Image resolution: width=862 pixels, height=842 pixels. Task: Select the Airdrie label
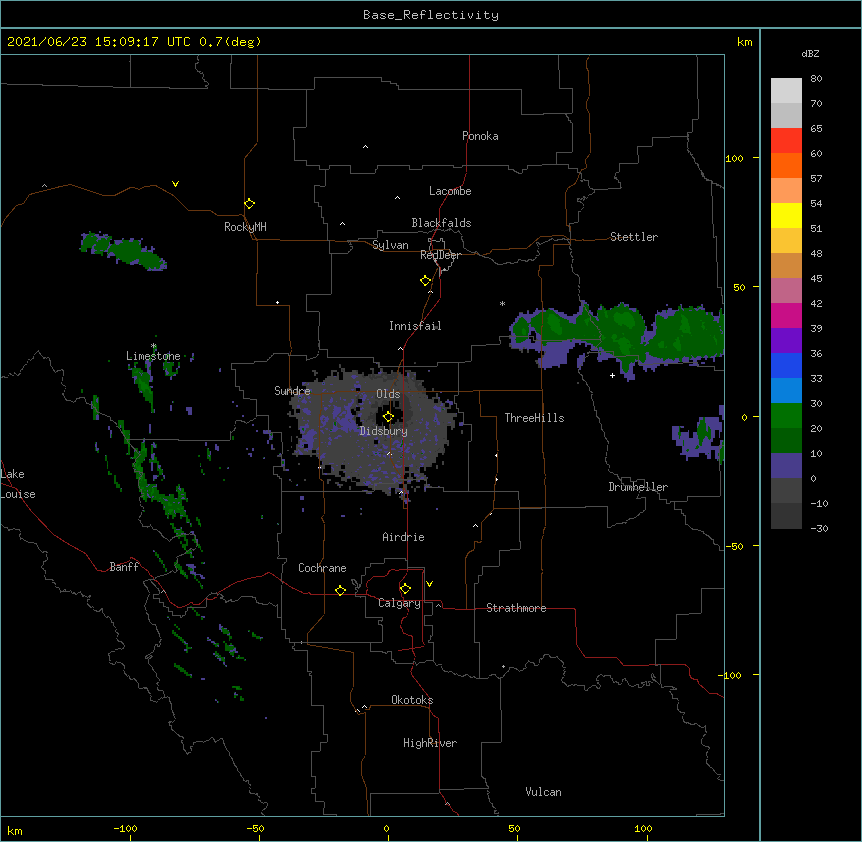pos(404,537)
